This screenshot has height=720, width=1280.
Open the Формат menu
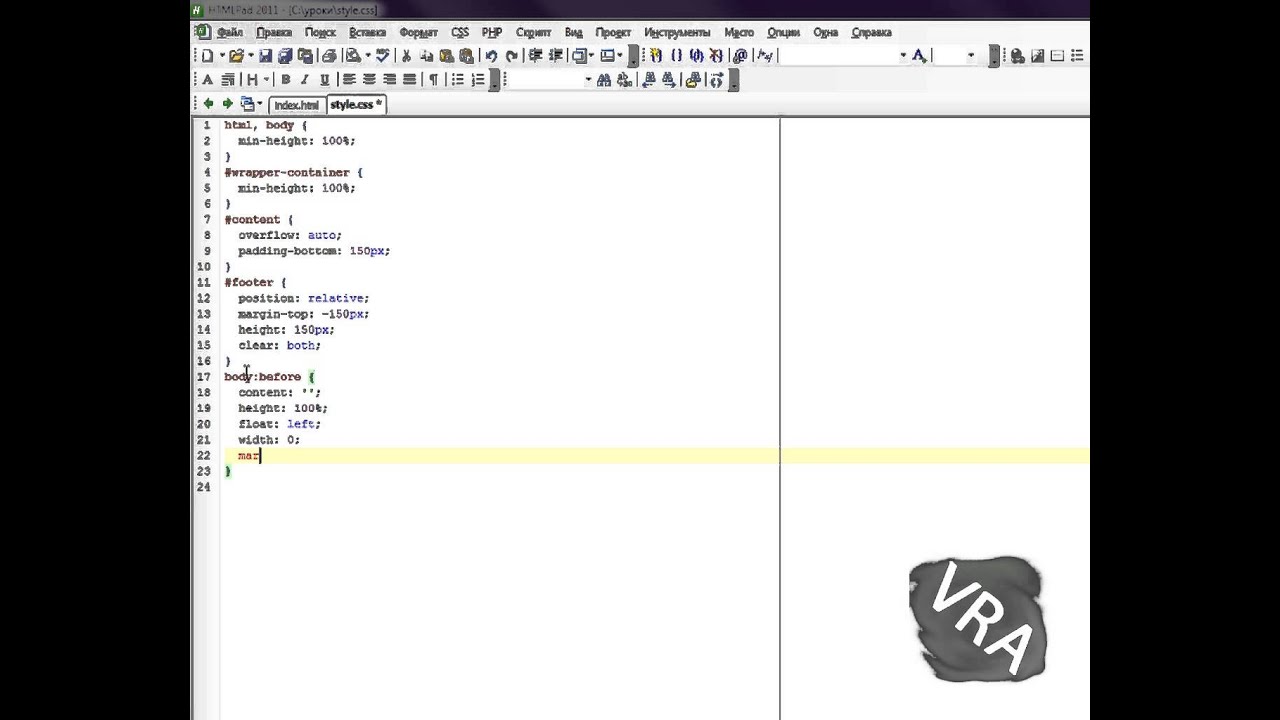pos(418,32)
